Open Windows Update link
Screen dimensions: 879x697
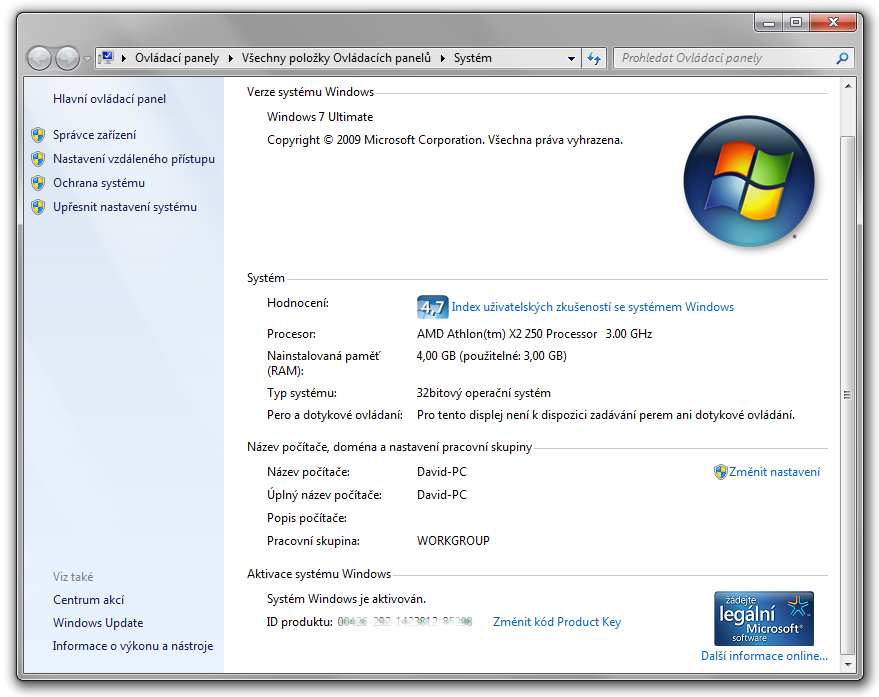pyautogui.click(x=98, y=623)
